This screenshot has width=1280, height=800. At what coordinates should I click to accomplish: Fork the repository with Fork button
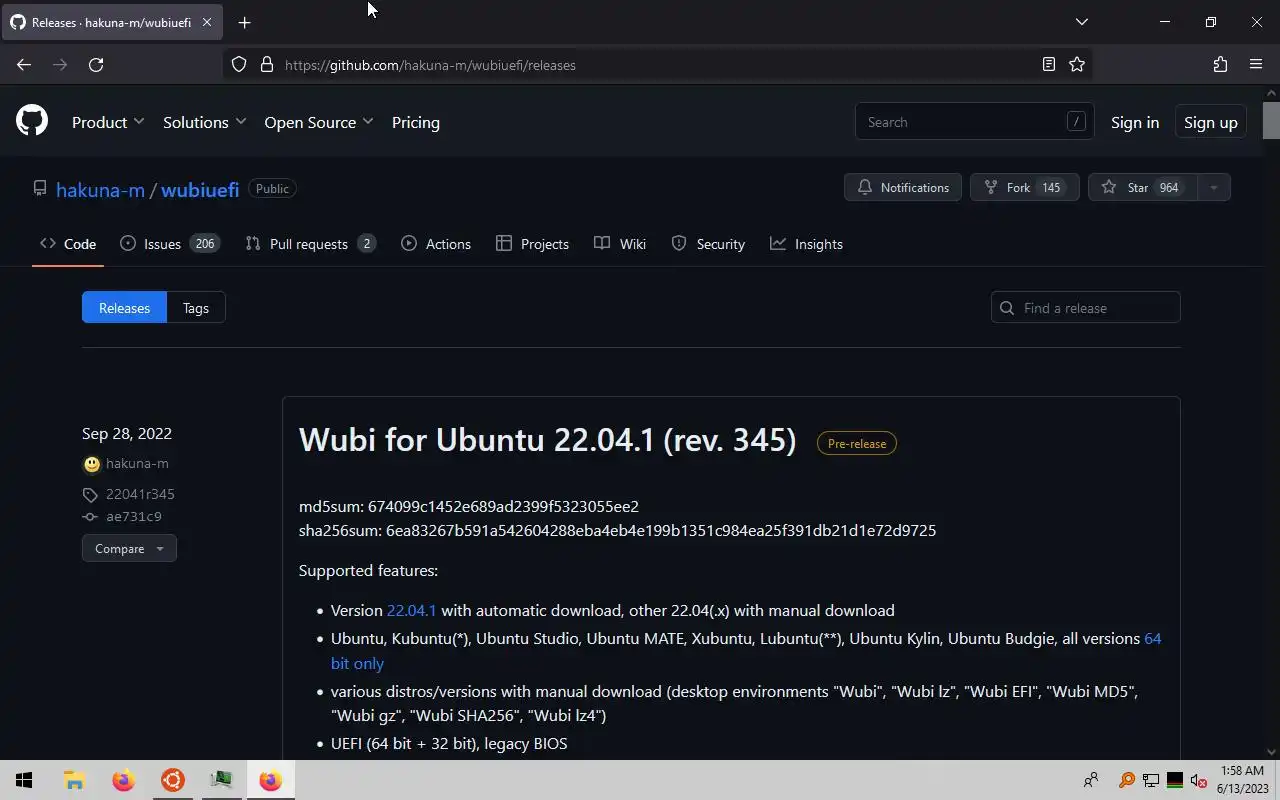[1024, 188]
